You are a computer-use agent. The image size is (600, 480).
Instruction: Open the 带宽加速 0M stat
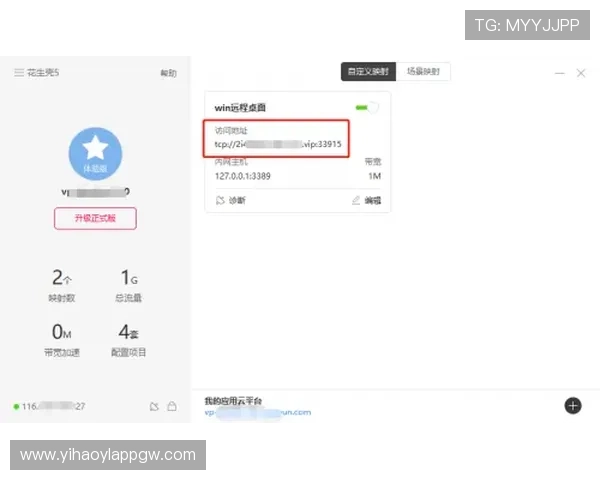(x=62, y=340)
